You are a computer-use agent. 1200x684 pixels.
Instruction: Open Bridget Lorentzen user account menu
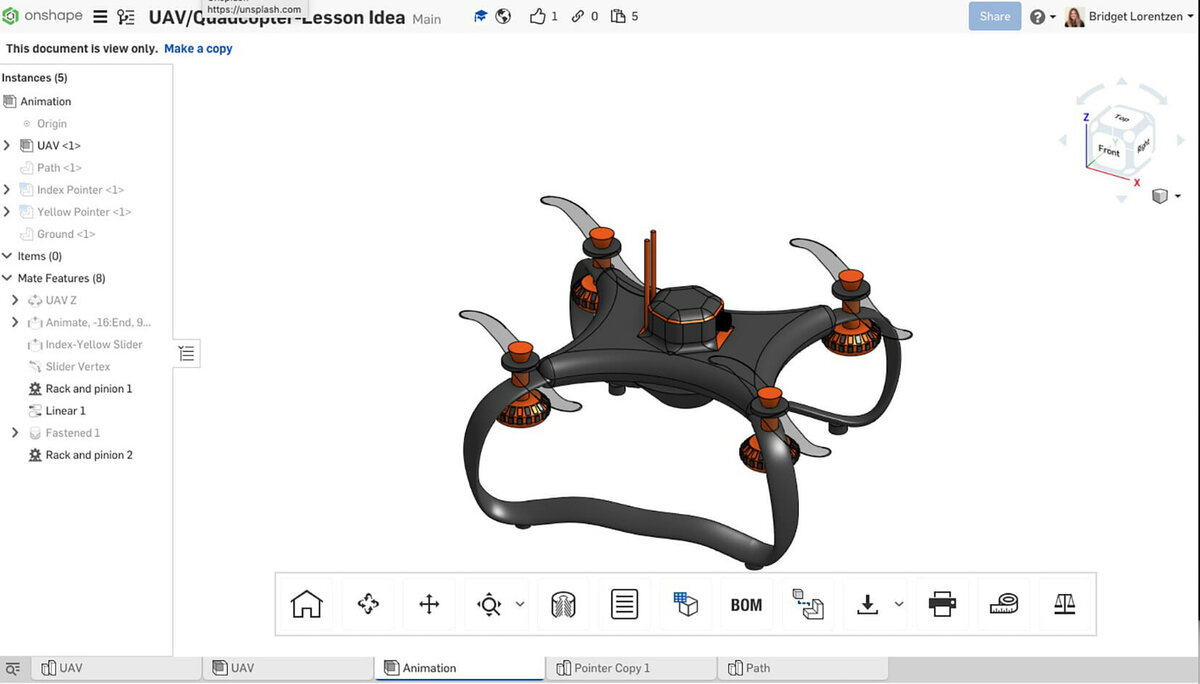1130,17
